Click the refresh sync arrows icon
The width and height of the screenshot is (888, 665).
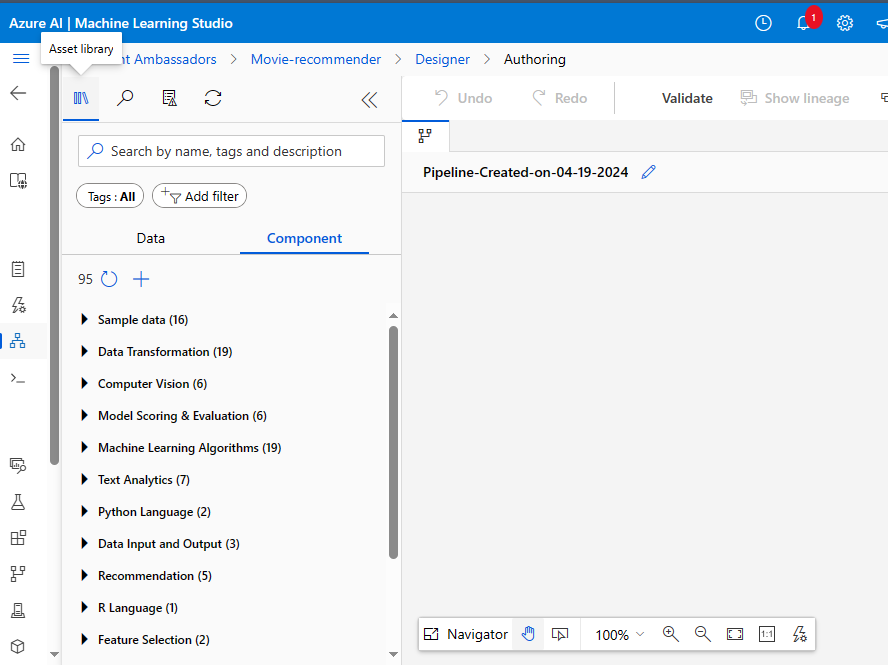[x=213, y=98]
